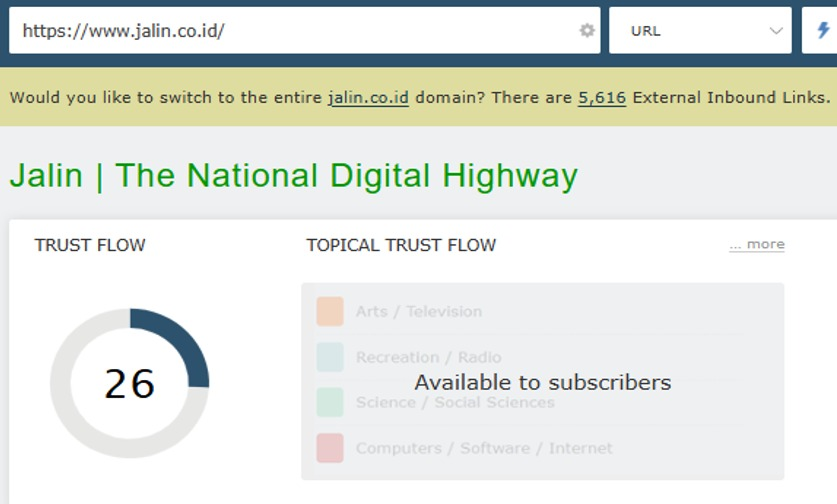Click the '... more' topical trust flow link

[757, 245]
